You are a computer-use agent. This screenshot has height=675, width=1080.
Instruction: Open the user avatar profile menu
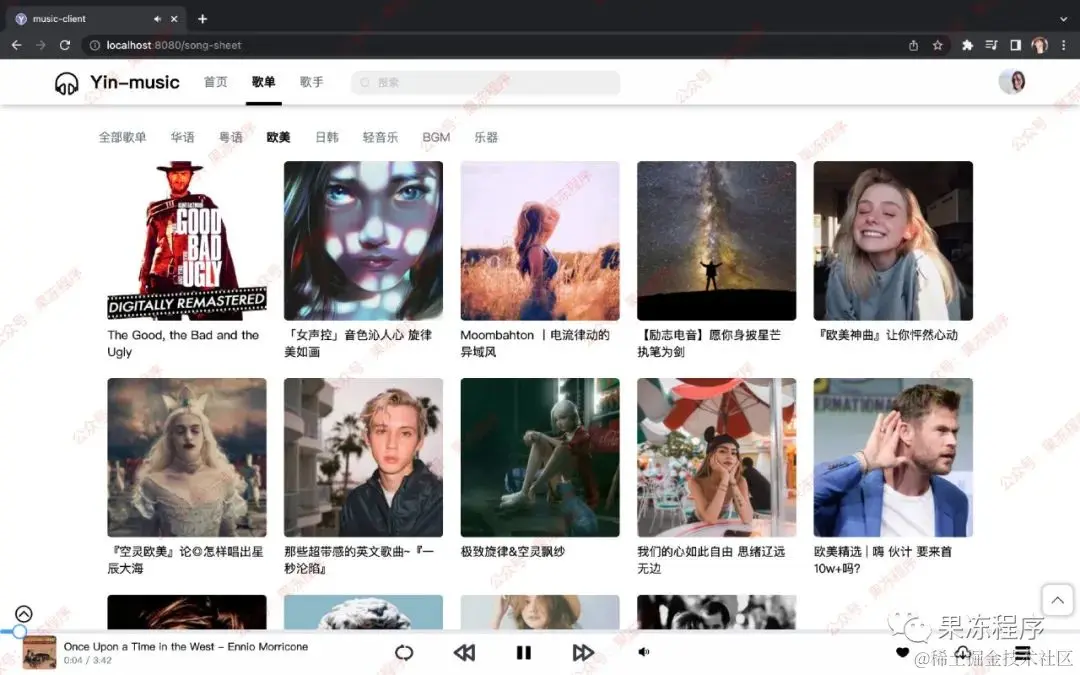click(1013, 82)
